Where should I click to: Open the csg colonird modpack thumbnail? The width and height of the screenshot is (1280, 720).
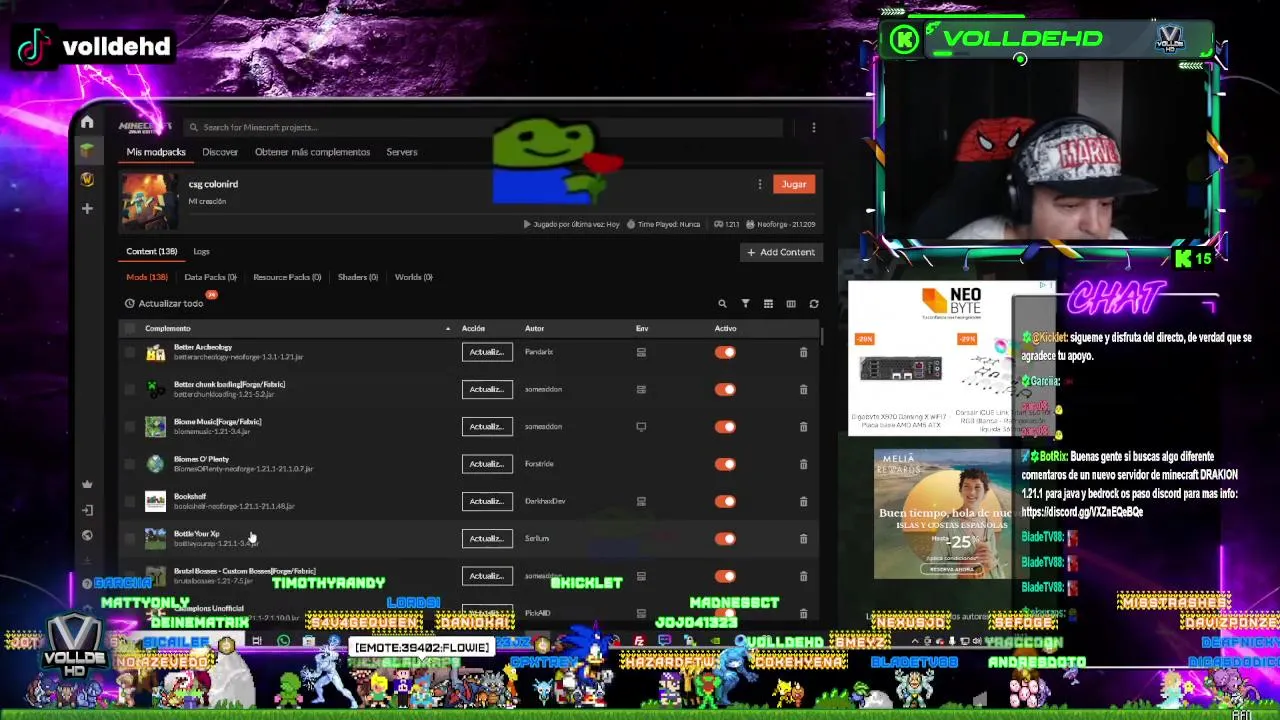149,200
